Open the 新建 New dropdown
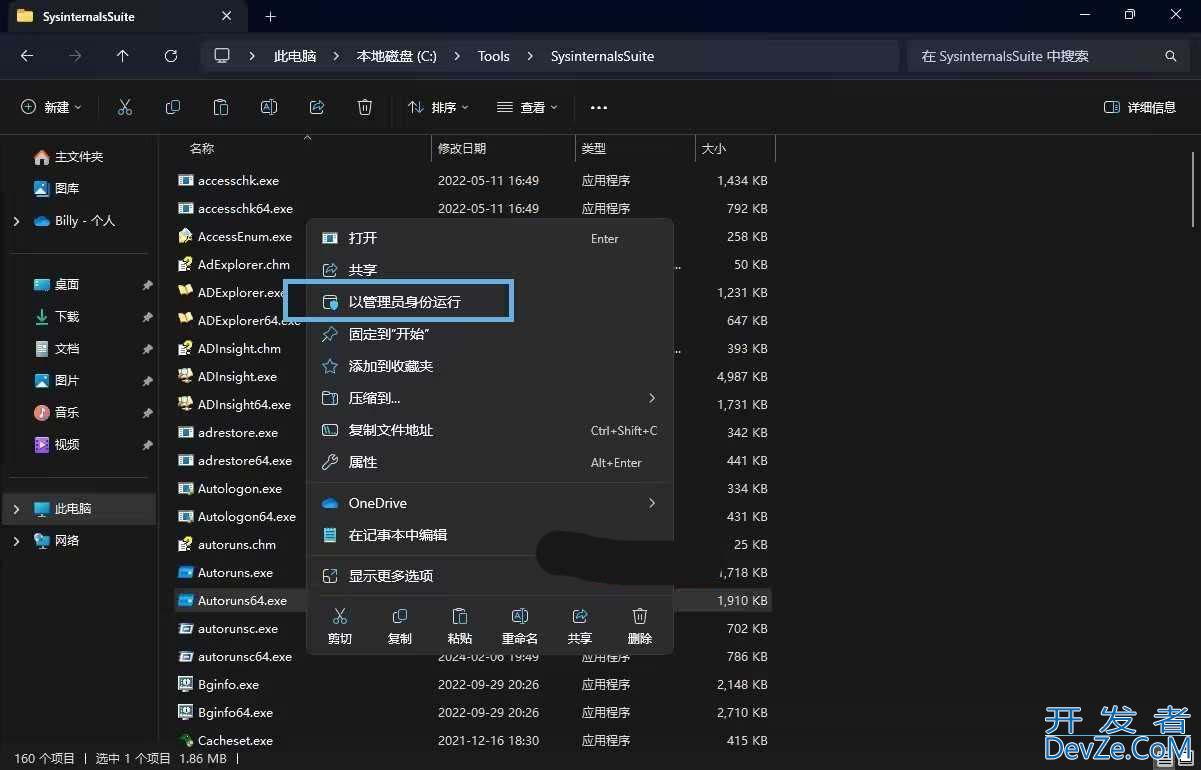 click(51, 107)
